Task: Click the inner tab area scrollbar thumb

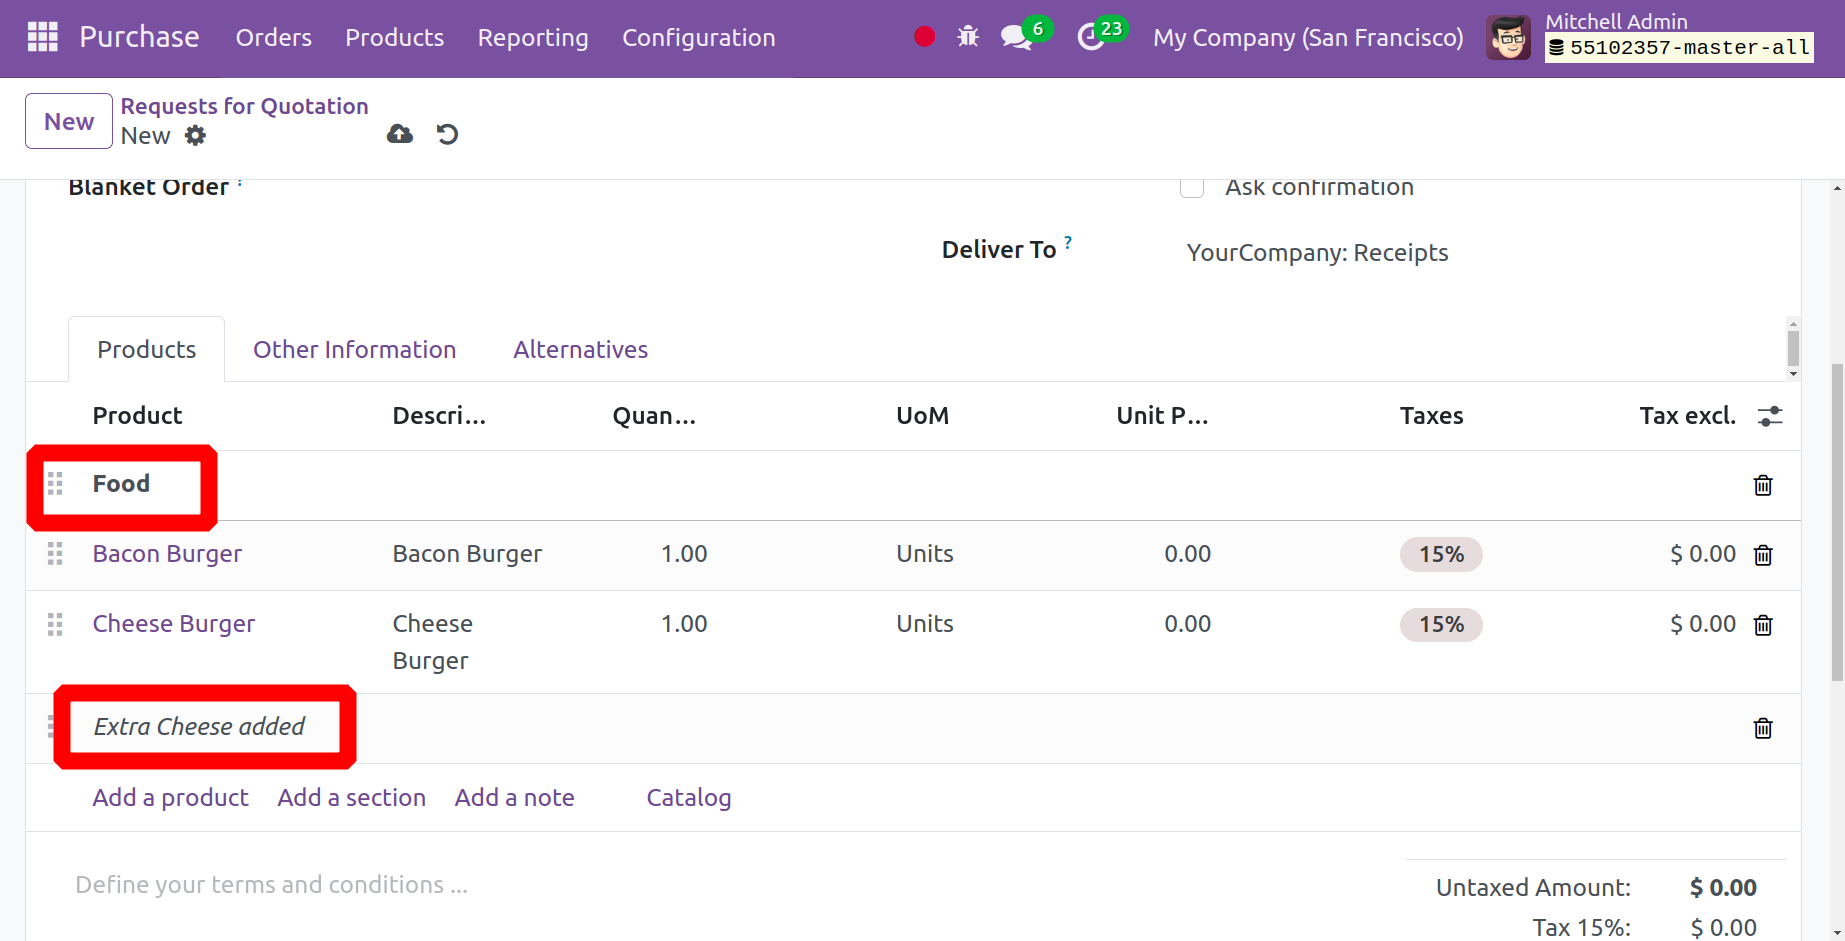Action: tap(1793, 349)
